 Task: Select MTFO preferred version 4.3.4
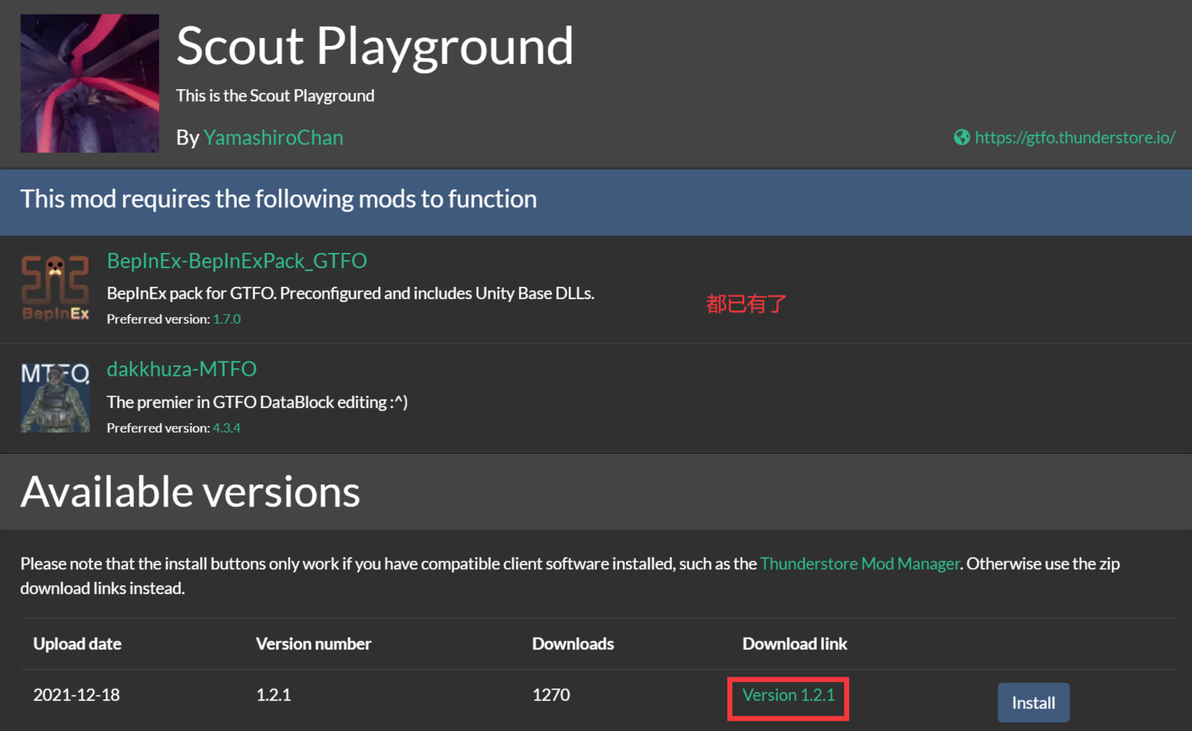click(x=227, y=428)
